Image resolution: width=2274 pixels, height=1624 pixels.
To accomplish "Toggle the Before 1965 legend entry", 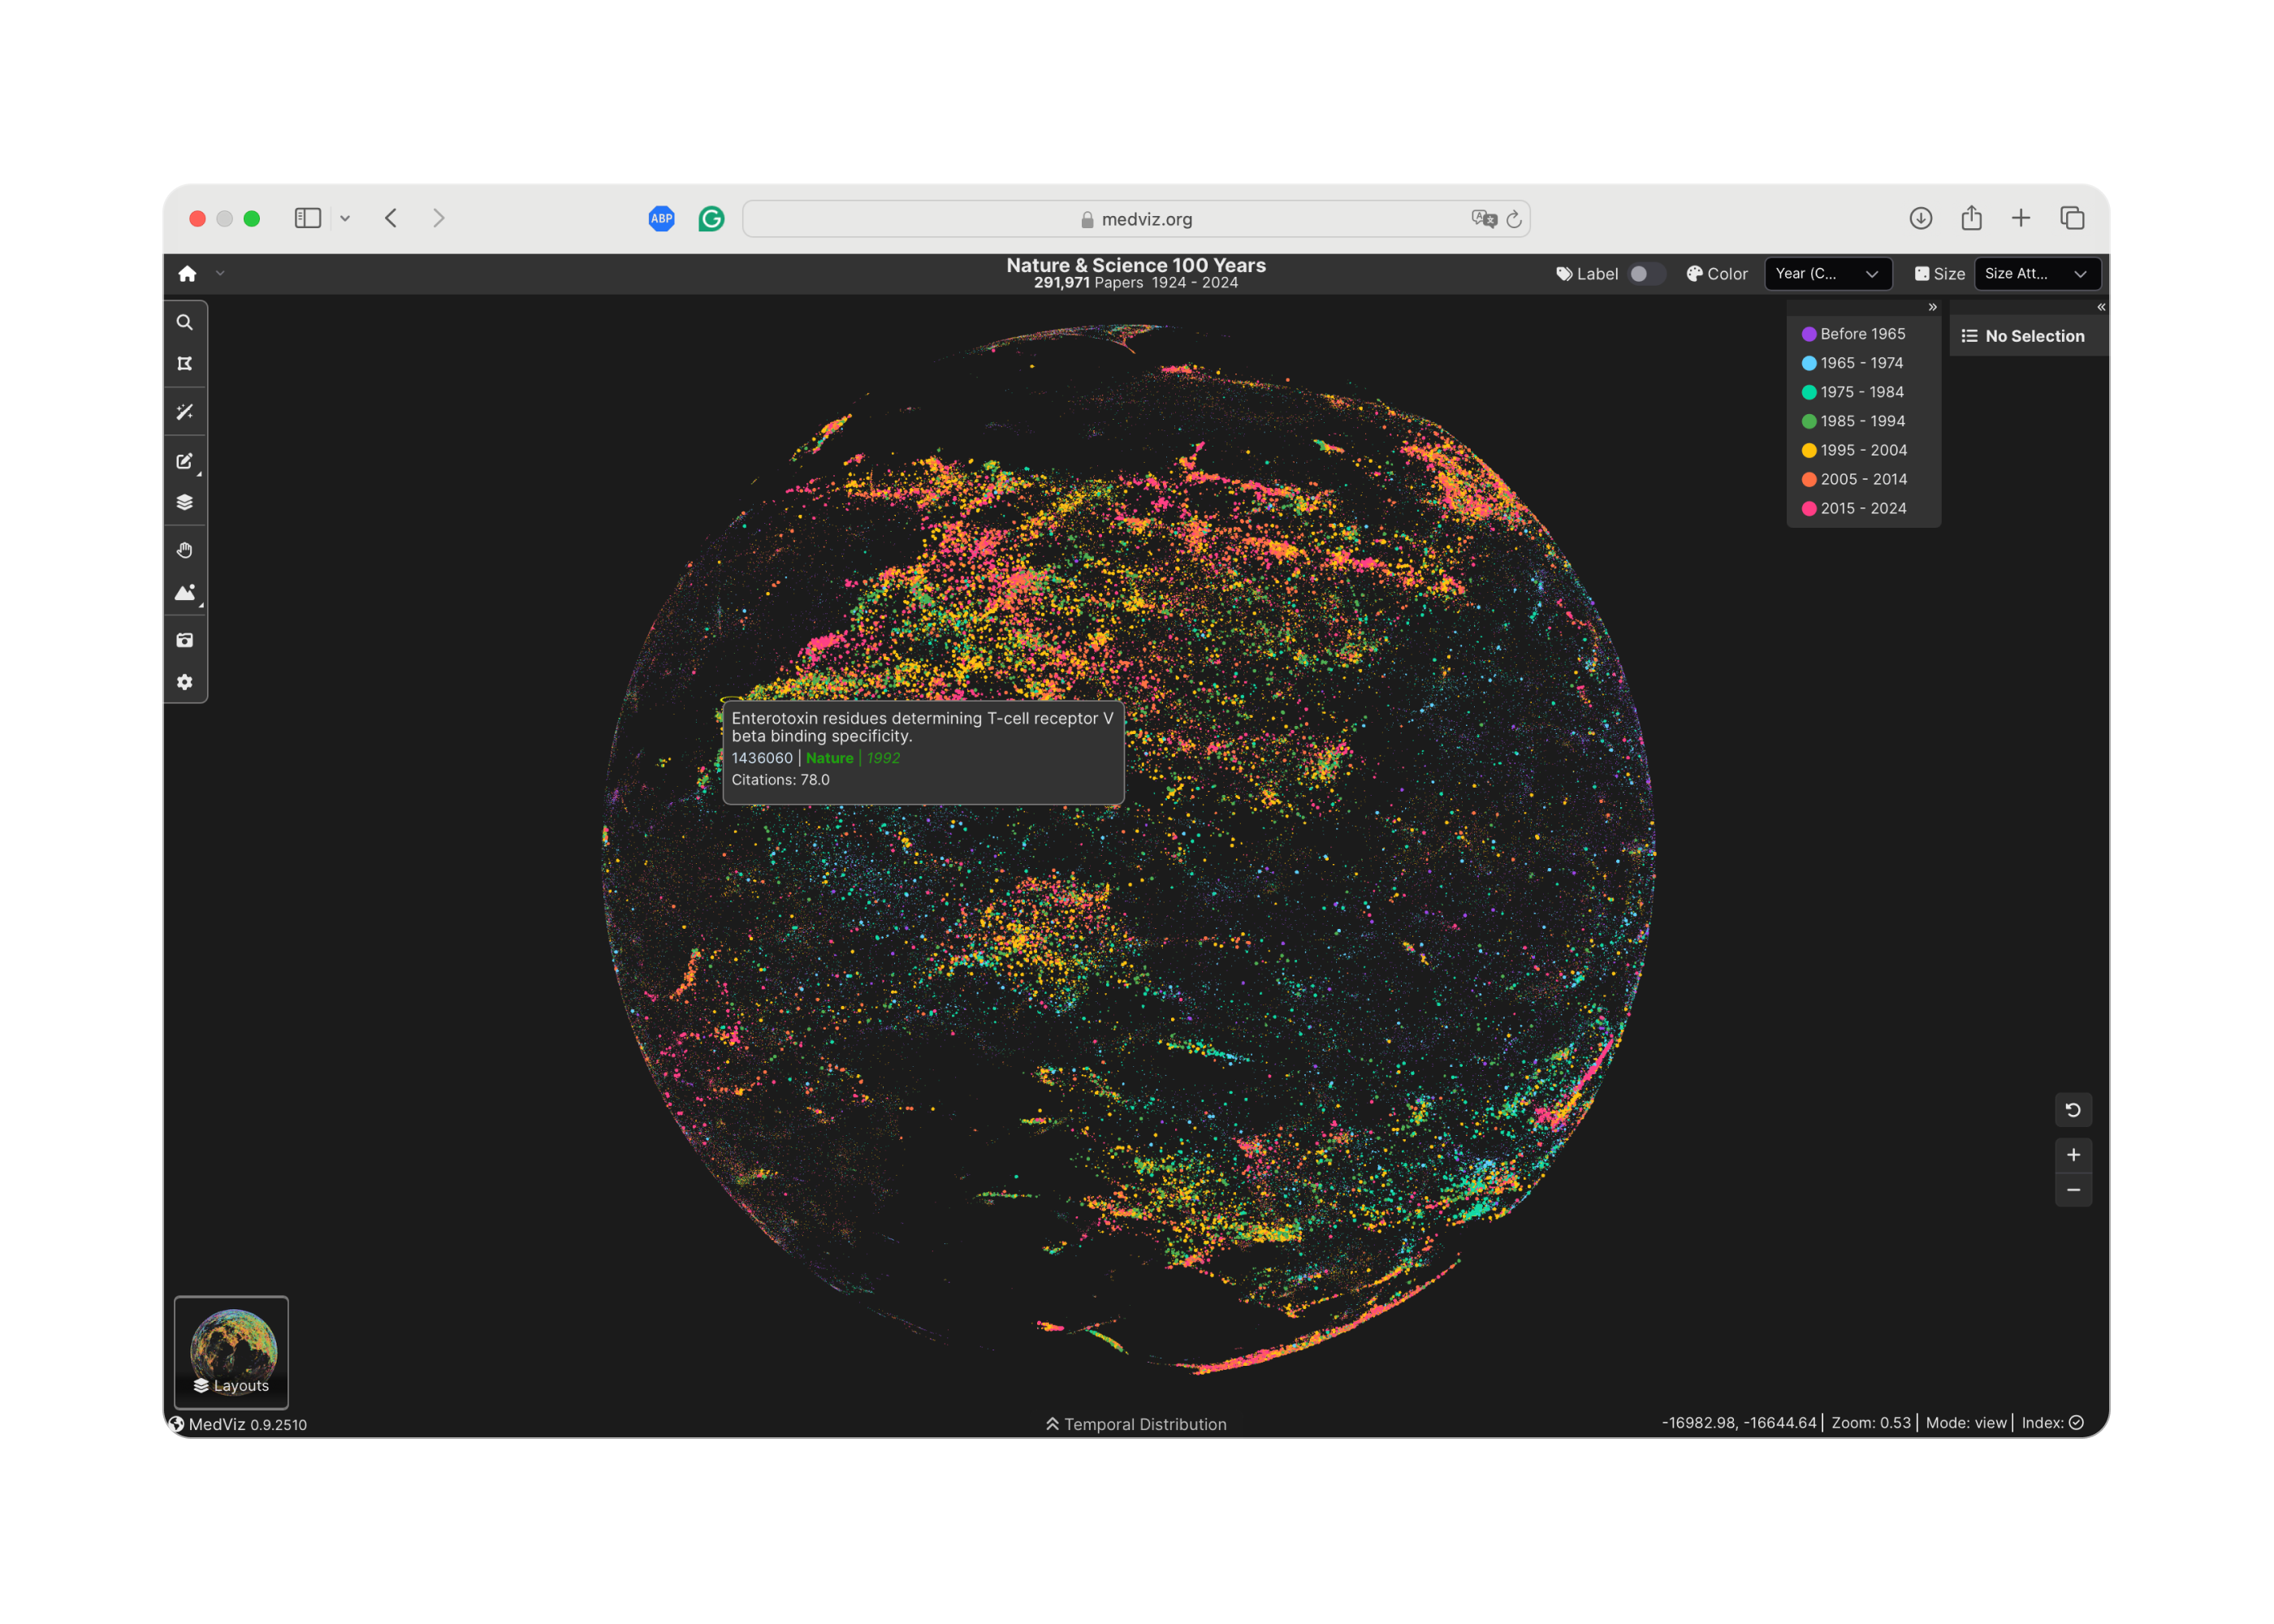I will tap(1853, 334).
